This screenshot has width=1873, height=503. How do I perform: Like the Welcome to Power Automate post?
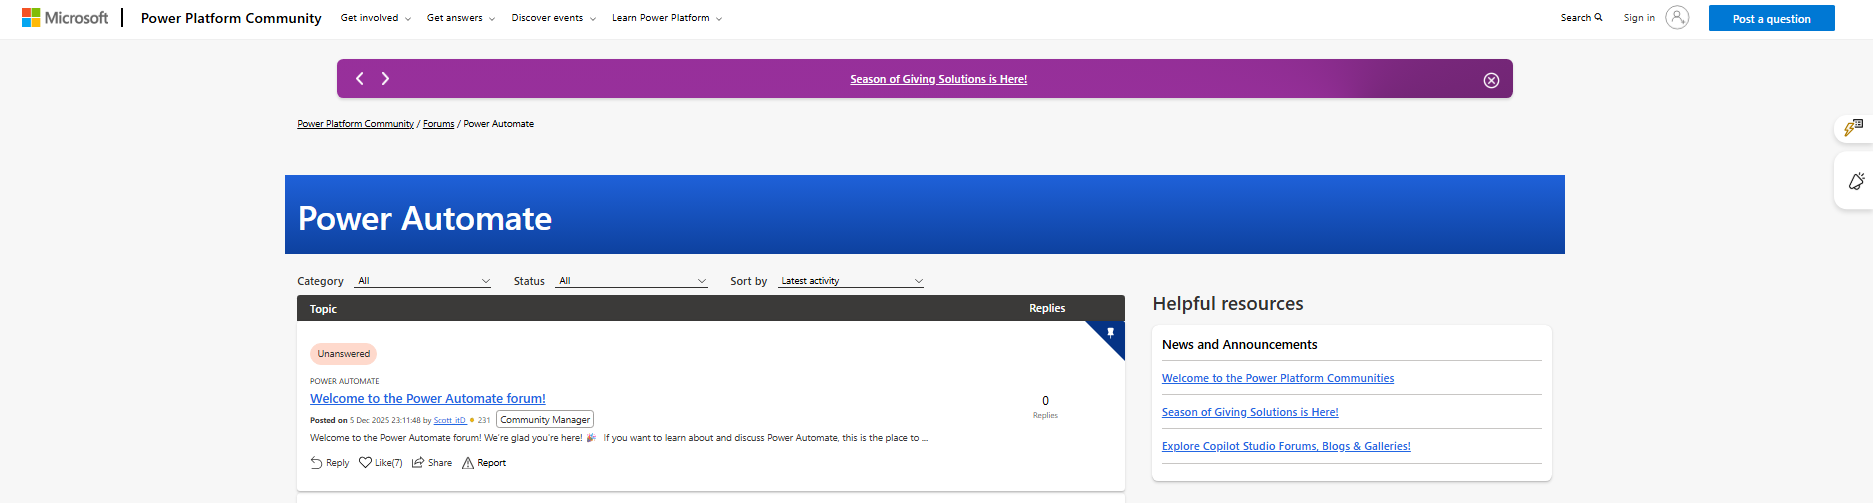[x=380, y=463]
